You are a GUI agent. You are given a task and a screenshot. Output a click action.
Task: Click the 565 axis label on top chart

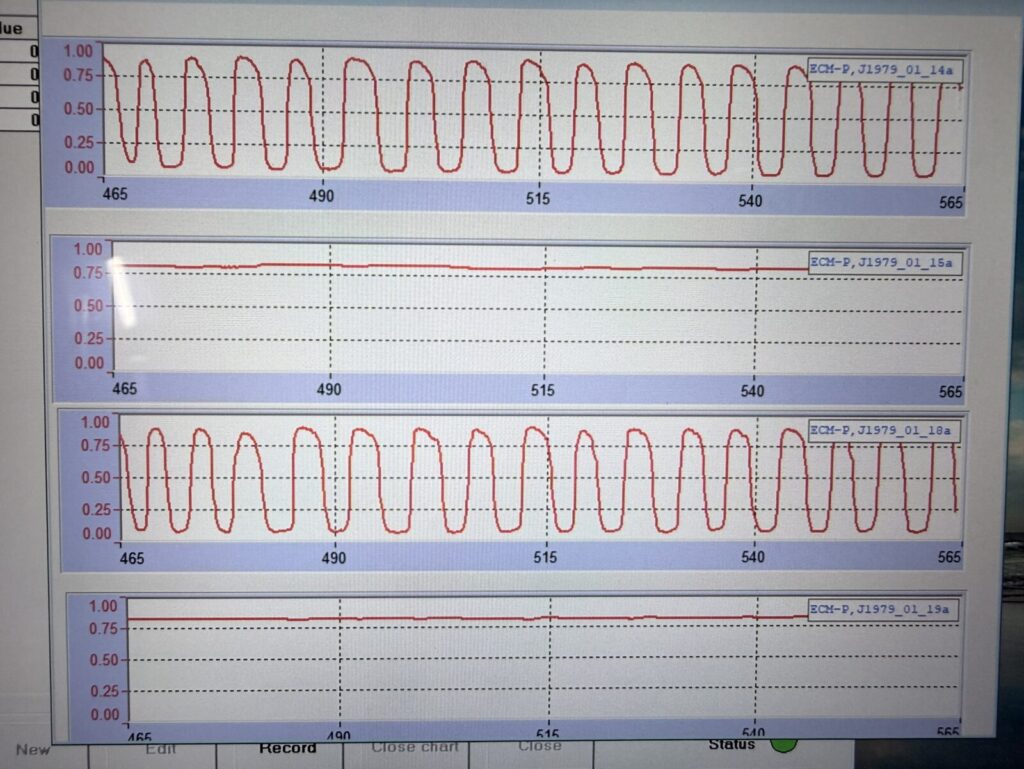951,202
